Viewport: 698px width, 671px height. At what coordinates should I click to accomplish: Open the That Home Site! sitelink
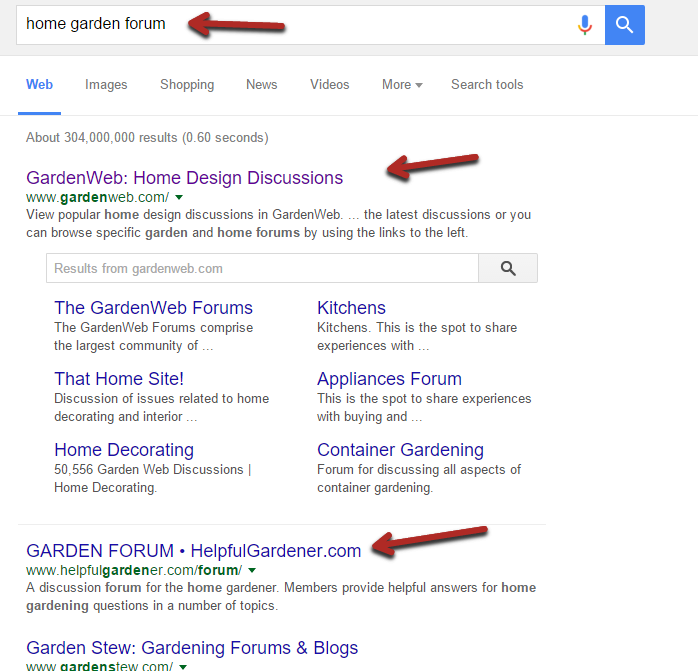[119, 379]
